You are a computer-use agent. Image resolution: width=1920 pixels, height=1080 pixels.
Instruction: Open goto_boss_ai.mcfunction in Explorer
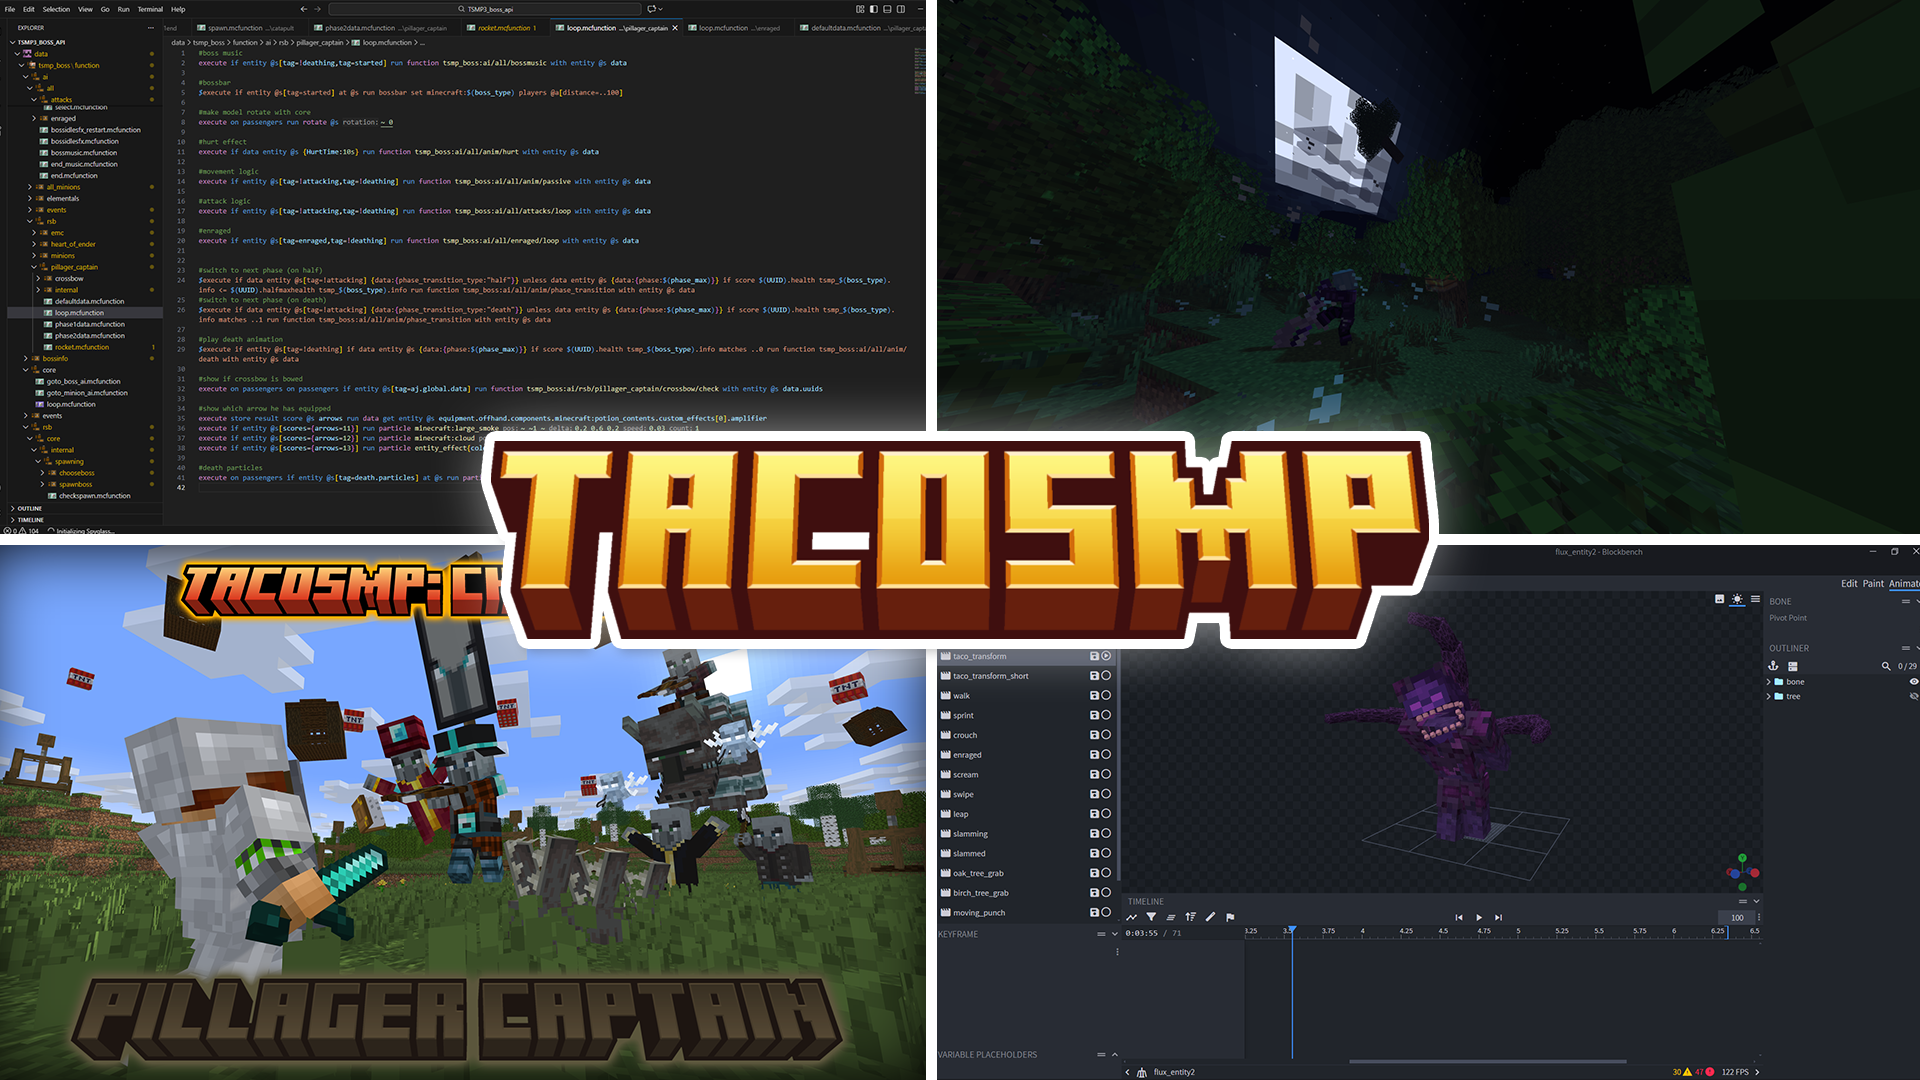[83, 381]
